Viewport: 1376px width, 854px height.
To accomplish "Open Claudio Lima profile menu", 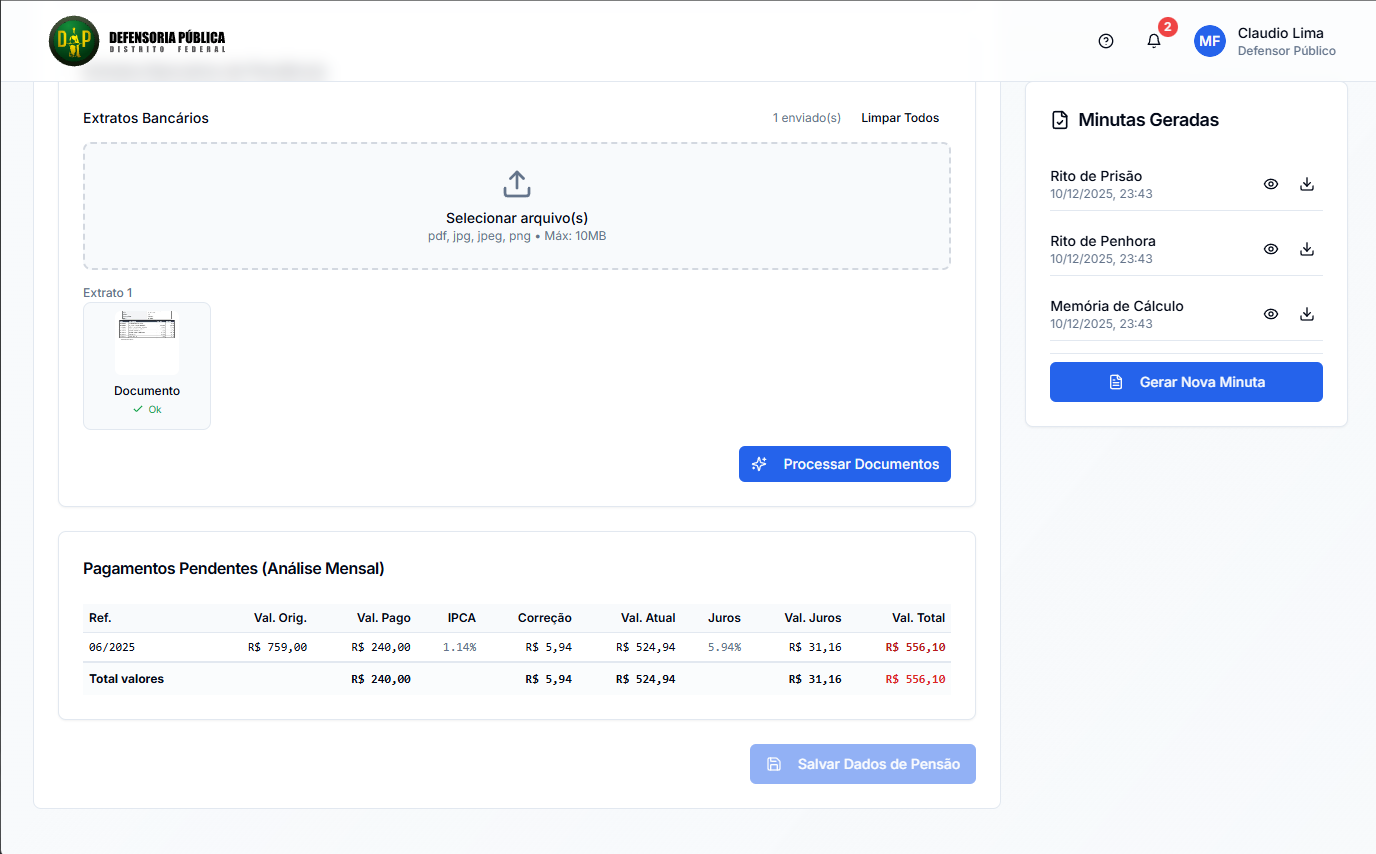I will coord(1285,41).
